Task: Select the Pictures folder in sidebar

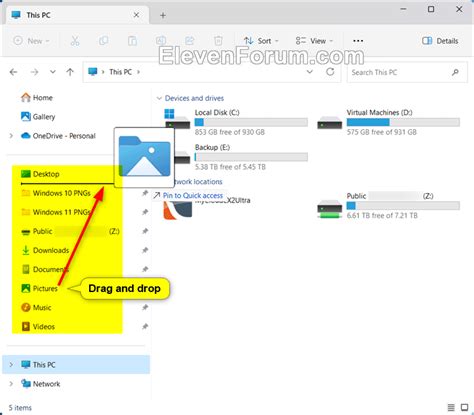Action: (x=39, y=288)
